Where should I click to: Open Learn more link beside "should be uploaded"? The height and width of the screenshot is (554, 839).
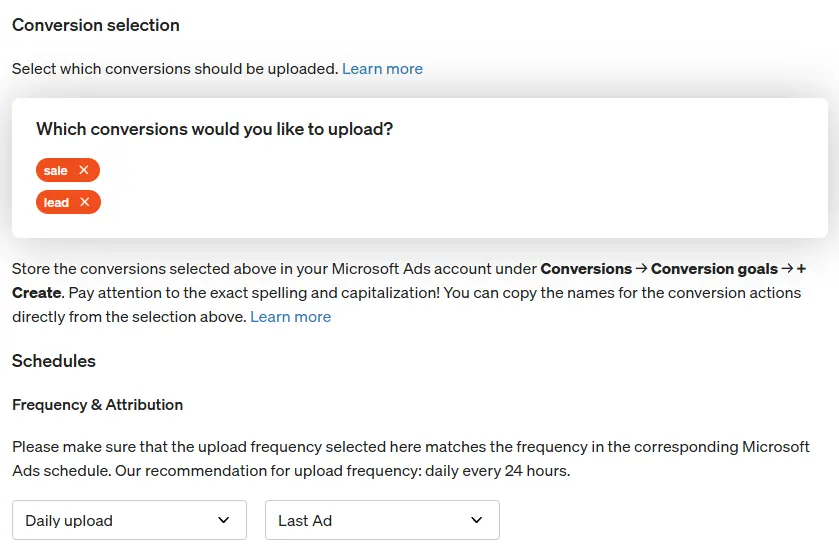pyautogui.click(x=382, y=69)
